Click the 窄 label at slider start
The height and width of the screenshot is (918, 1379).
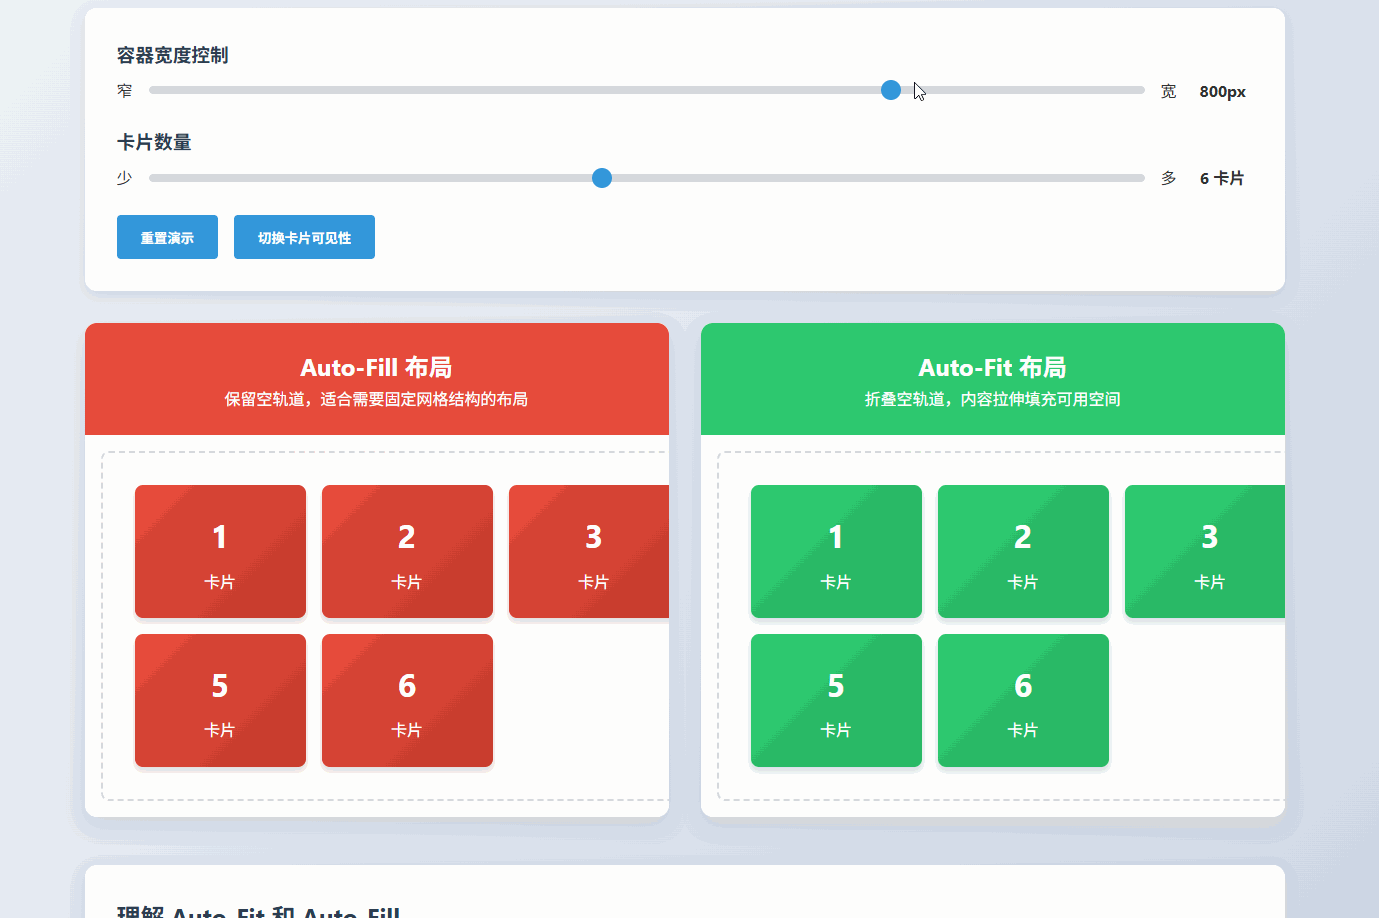click(125, 91)
